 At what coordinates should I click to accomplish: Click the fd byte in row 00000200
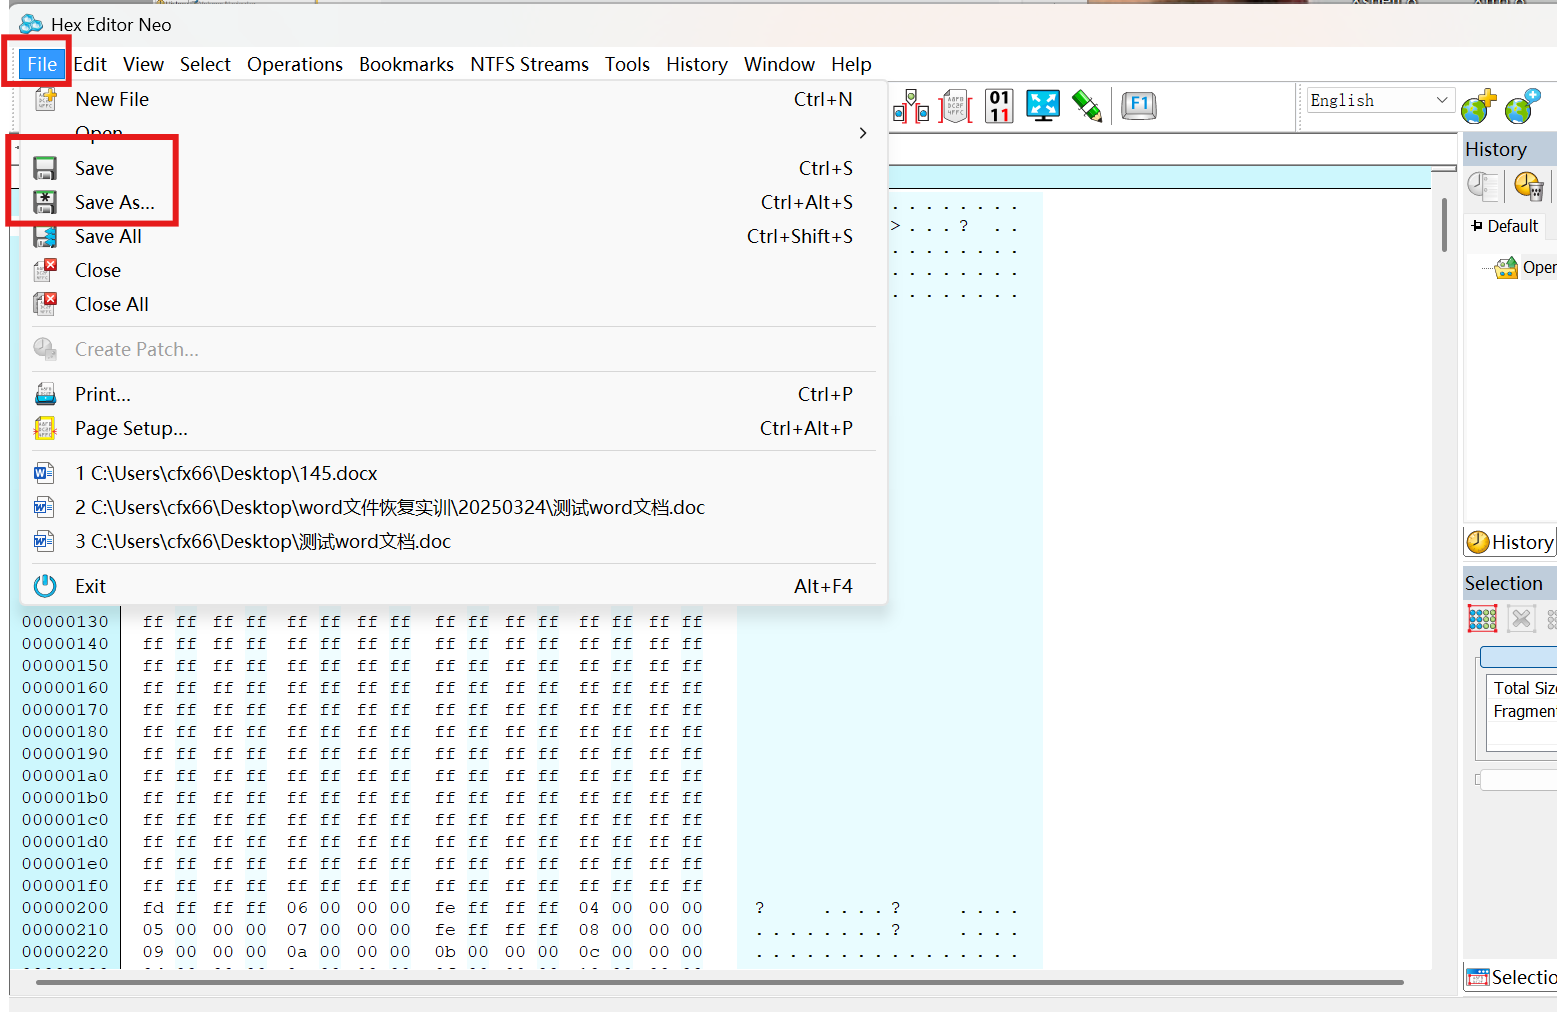point(153,907)
